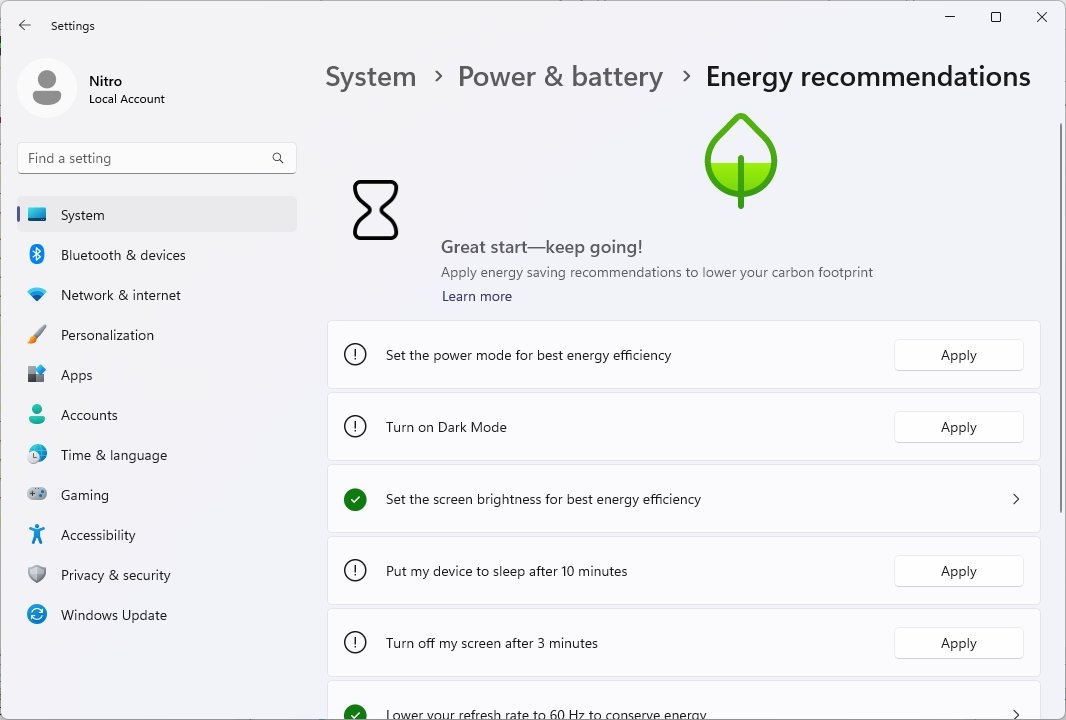Click the Nitro user avatar picture
Screen dimensions: 1066x720
tap(47, 88)
